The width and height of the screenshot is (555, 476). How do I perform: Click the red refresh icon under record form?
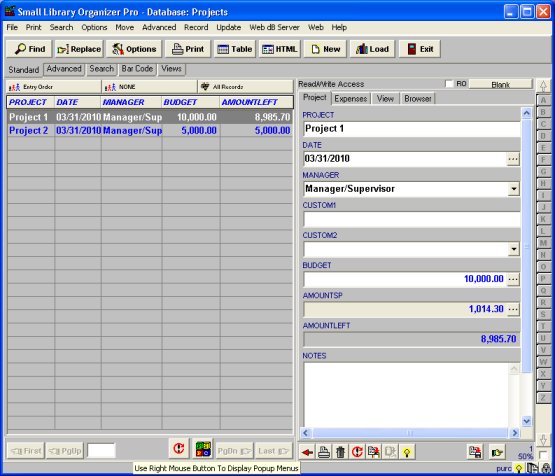coord(357,452)
